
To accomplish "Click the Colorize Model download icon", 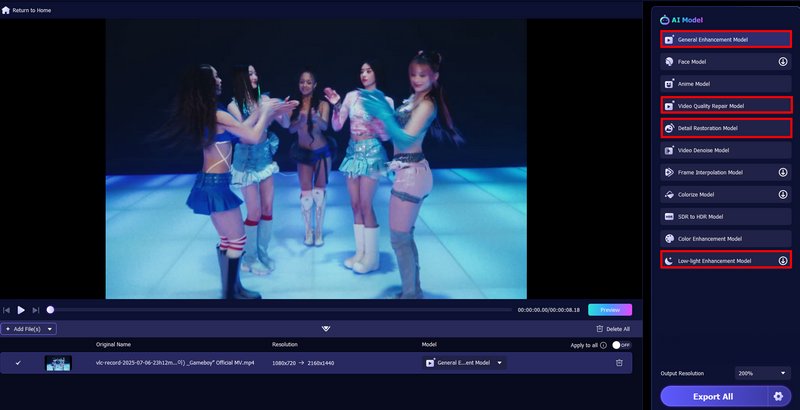I will [783, 194].
